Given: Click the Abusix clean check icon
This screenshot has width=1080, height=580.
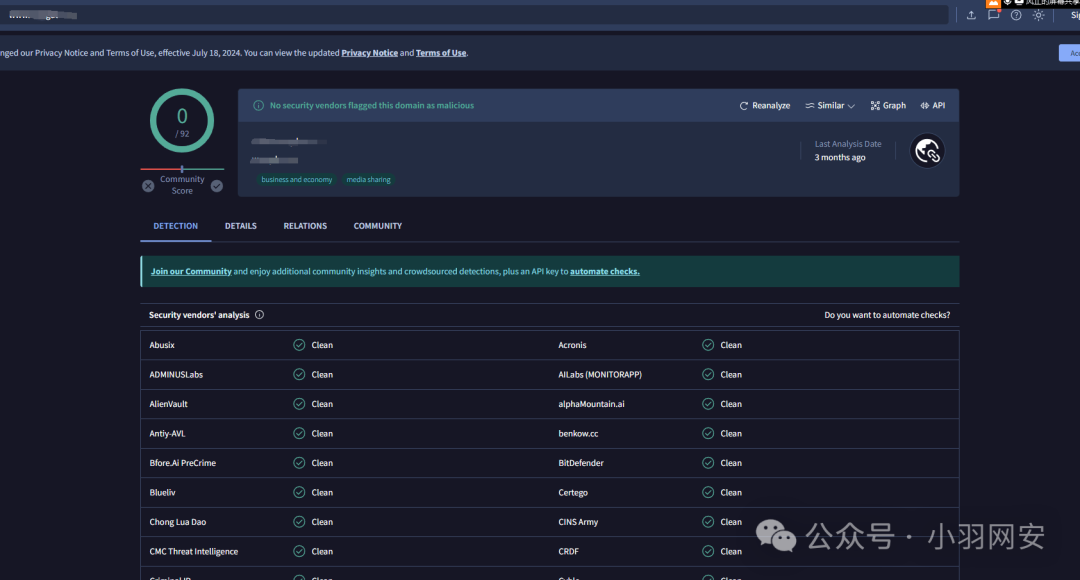Looking at the screenshot, I should coord(299,344).
